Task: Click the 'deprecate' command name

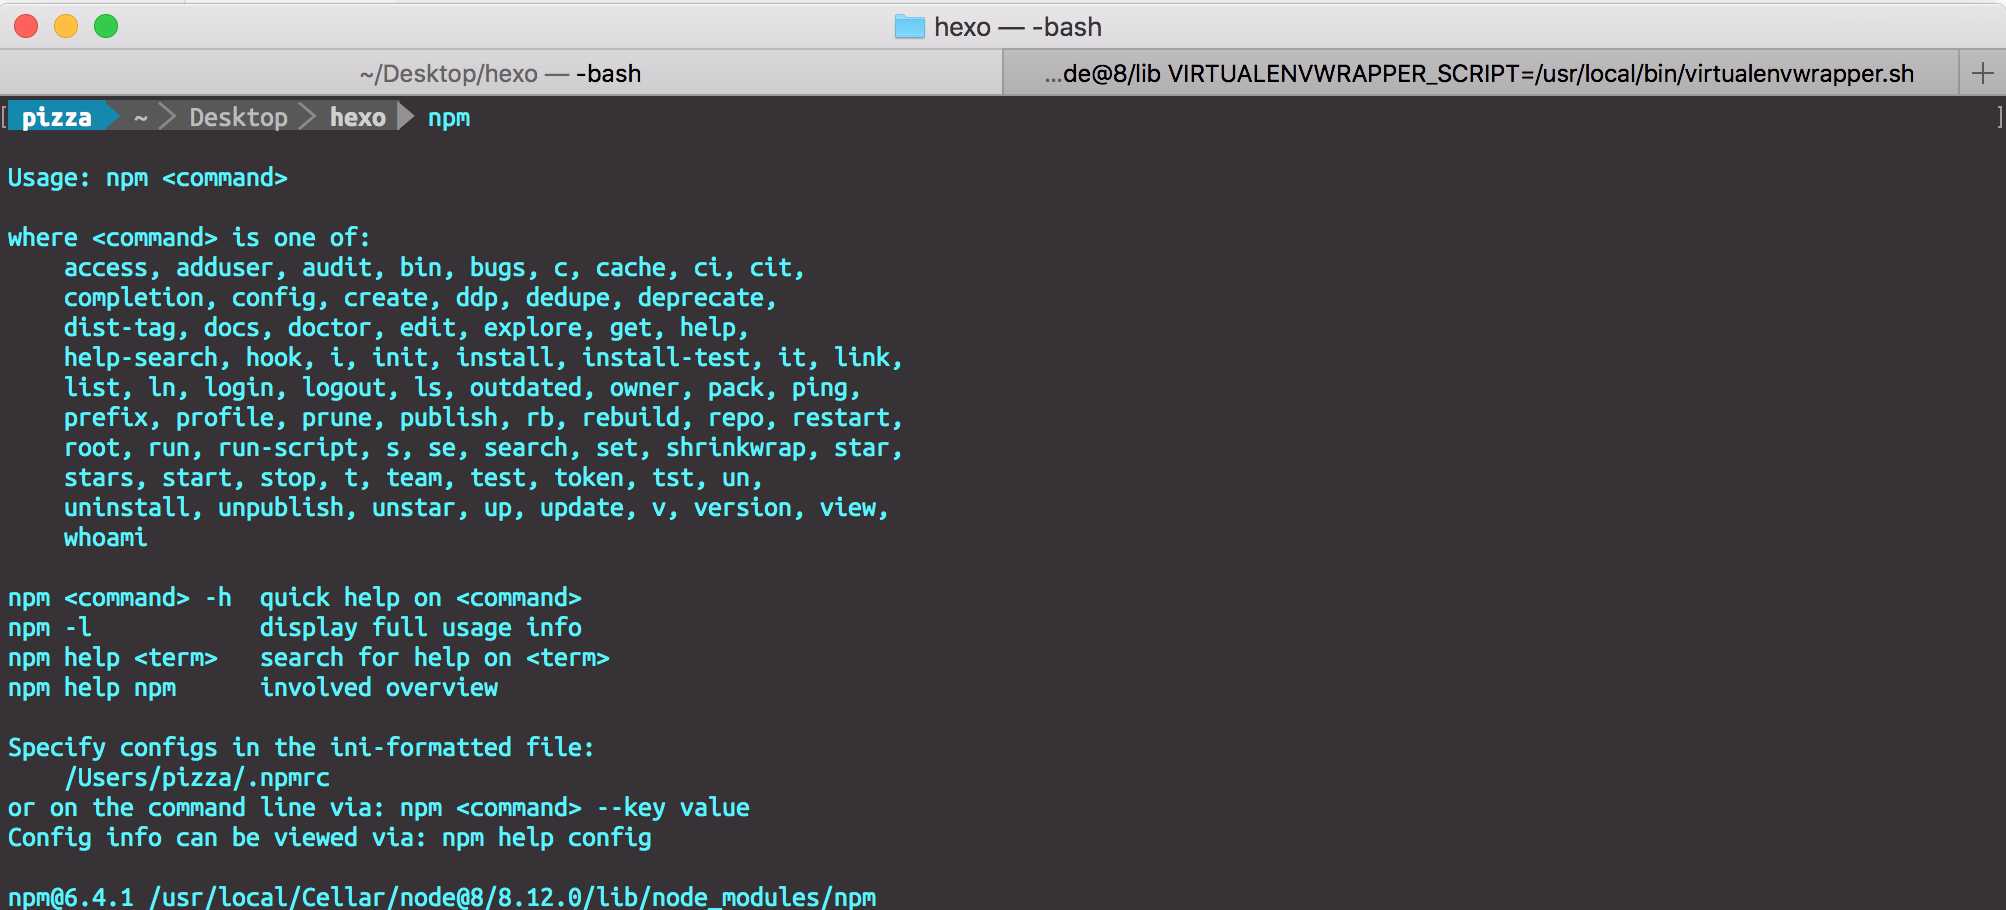Action: (701, 298)
